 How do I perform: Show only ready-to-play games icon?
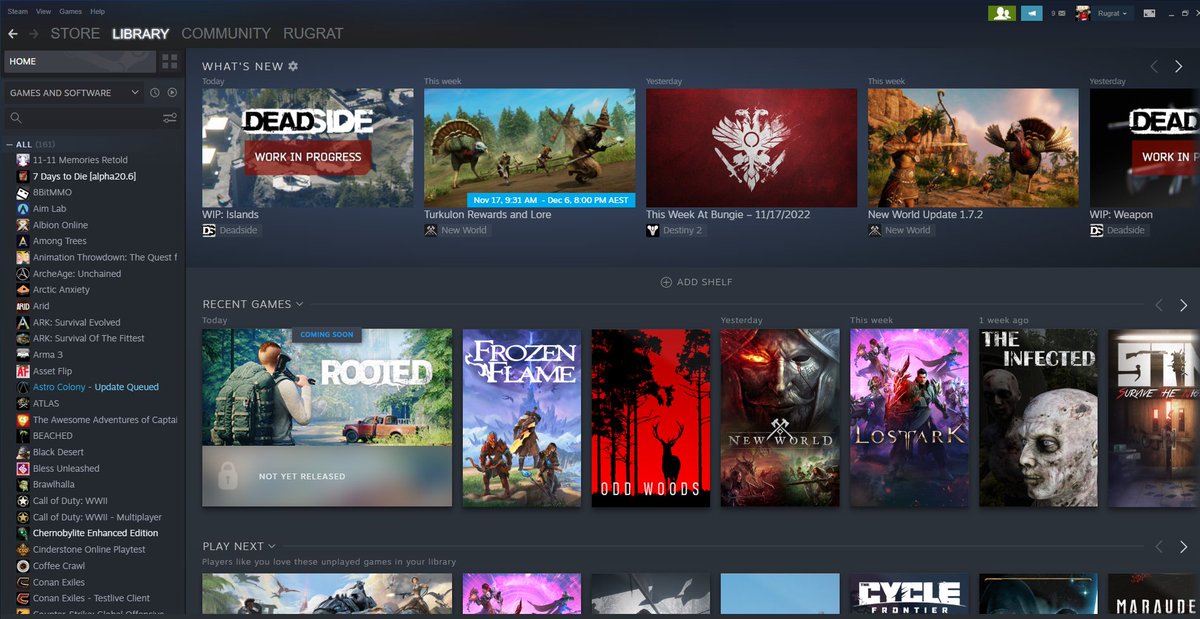[172, 93]
